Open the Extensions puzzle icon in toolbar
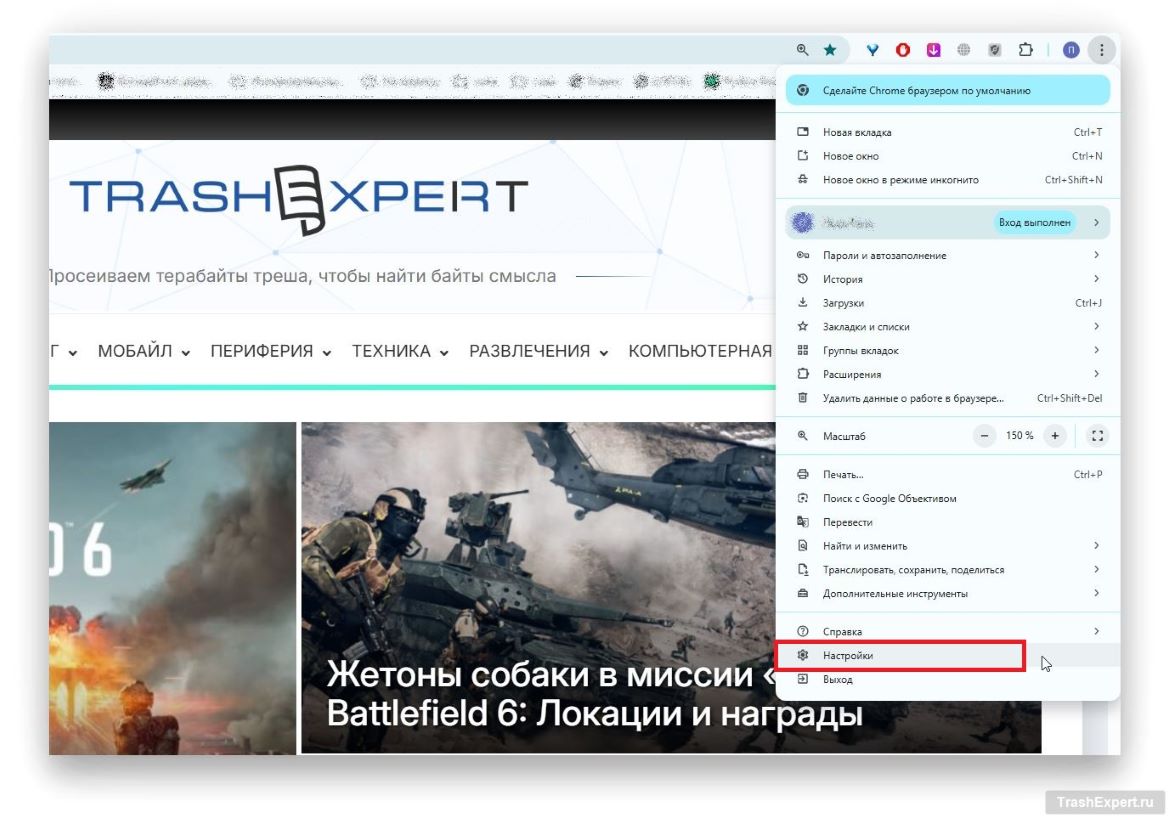The image size is (1170, 819). (1025, 50)
